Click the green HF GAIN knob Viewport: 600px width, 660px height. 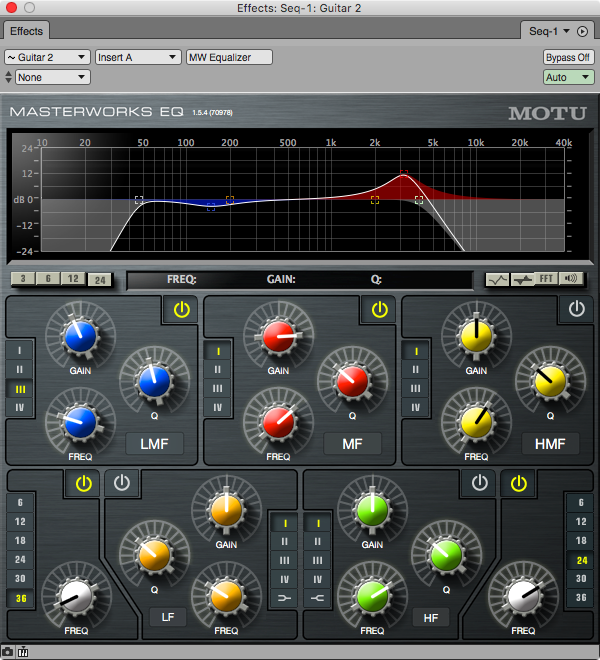[372, 511]
